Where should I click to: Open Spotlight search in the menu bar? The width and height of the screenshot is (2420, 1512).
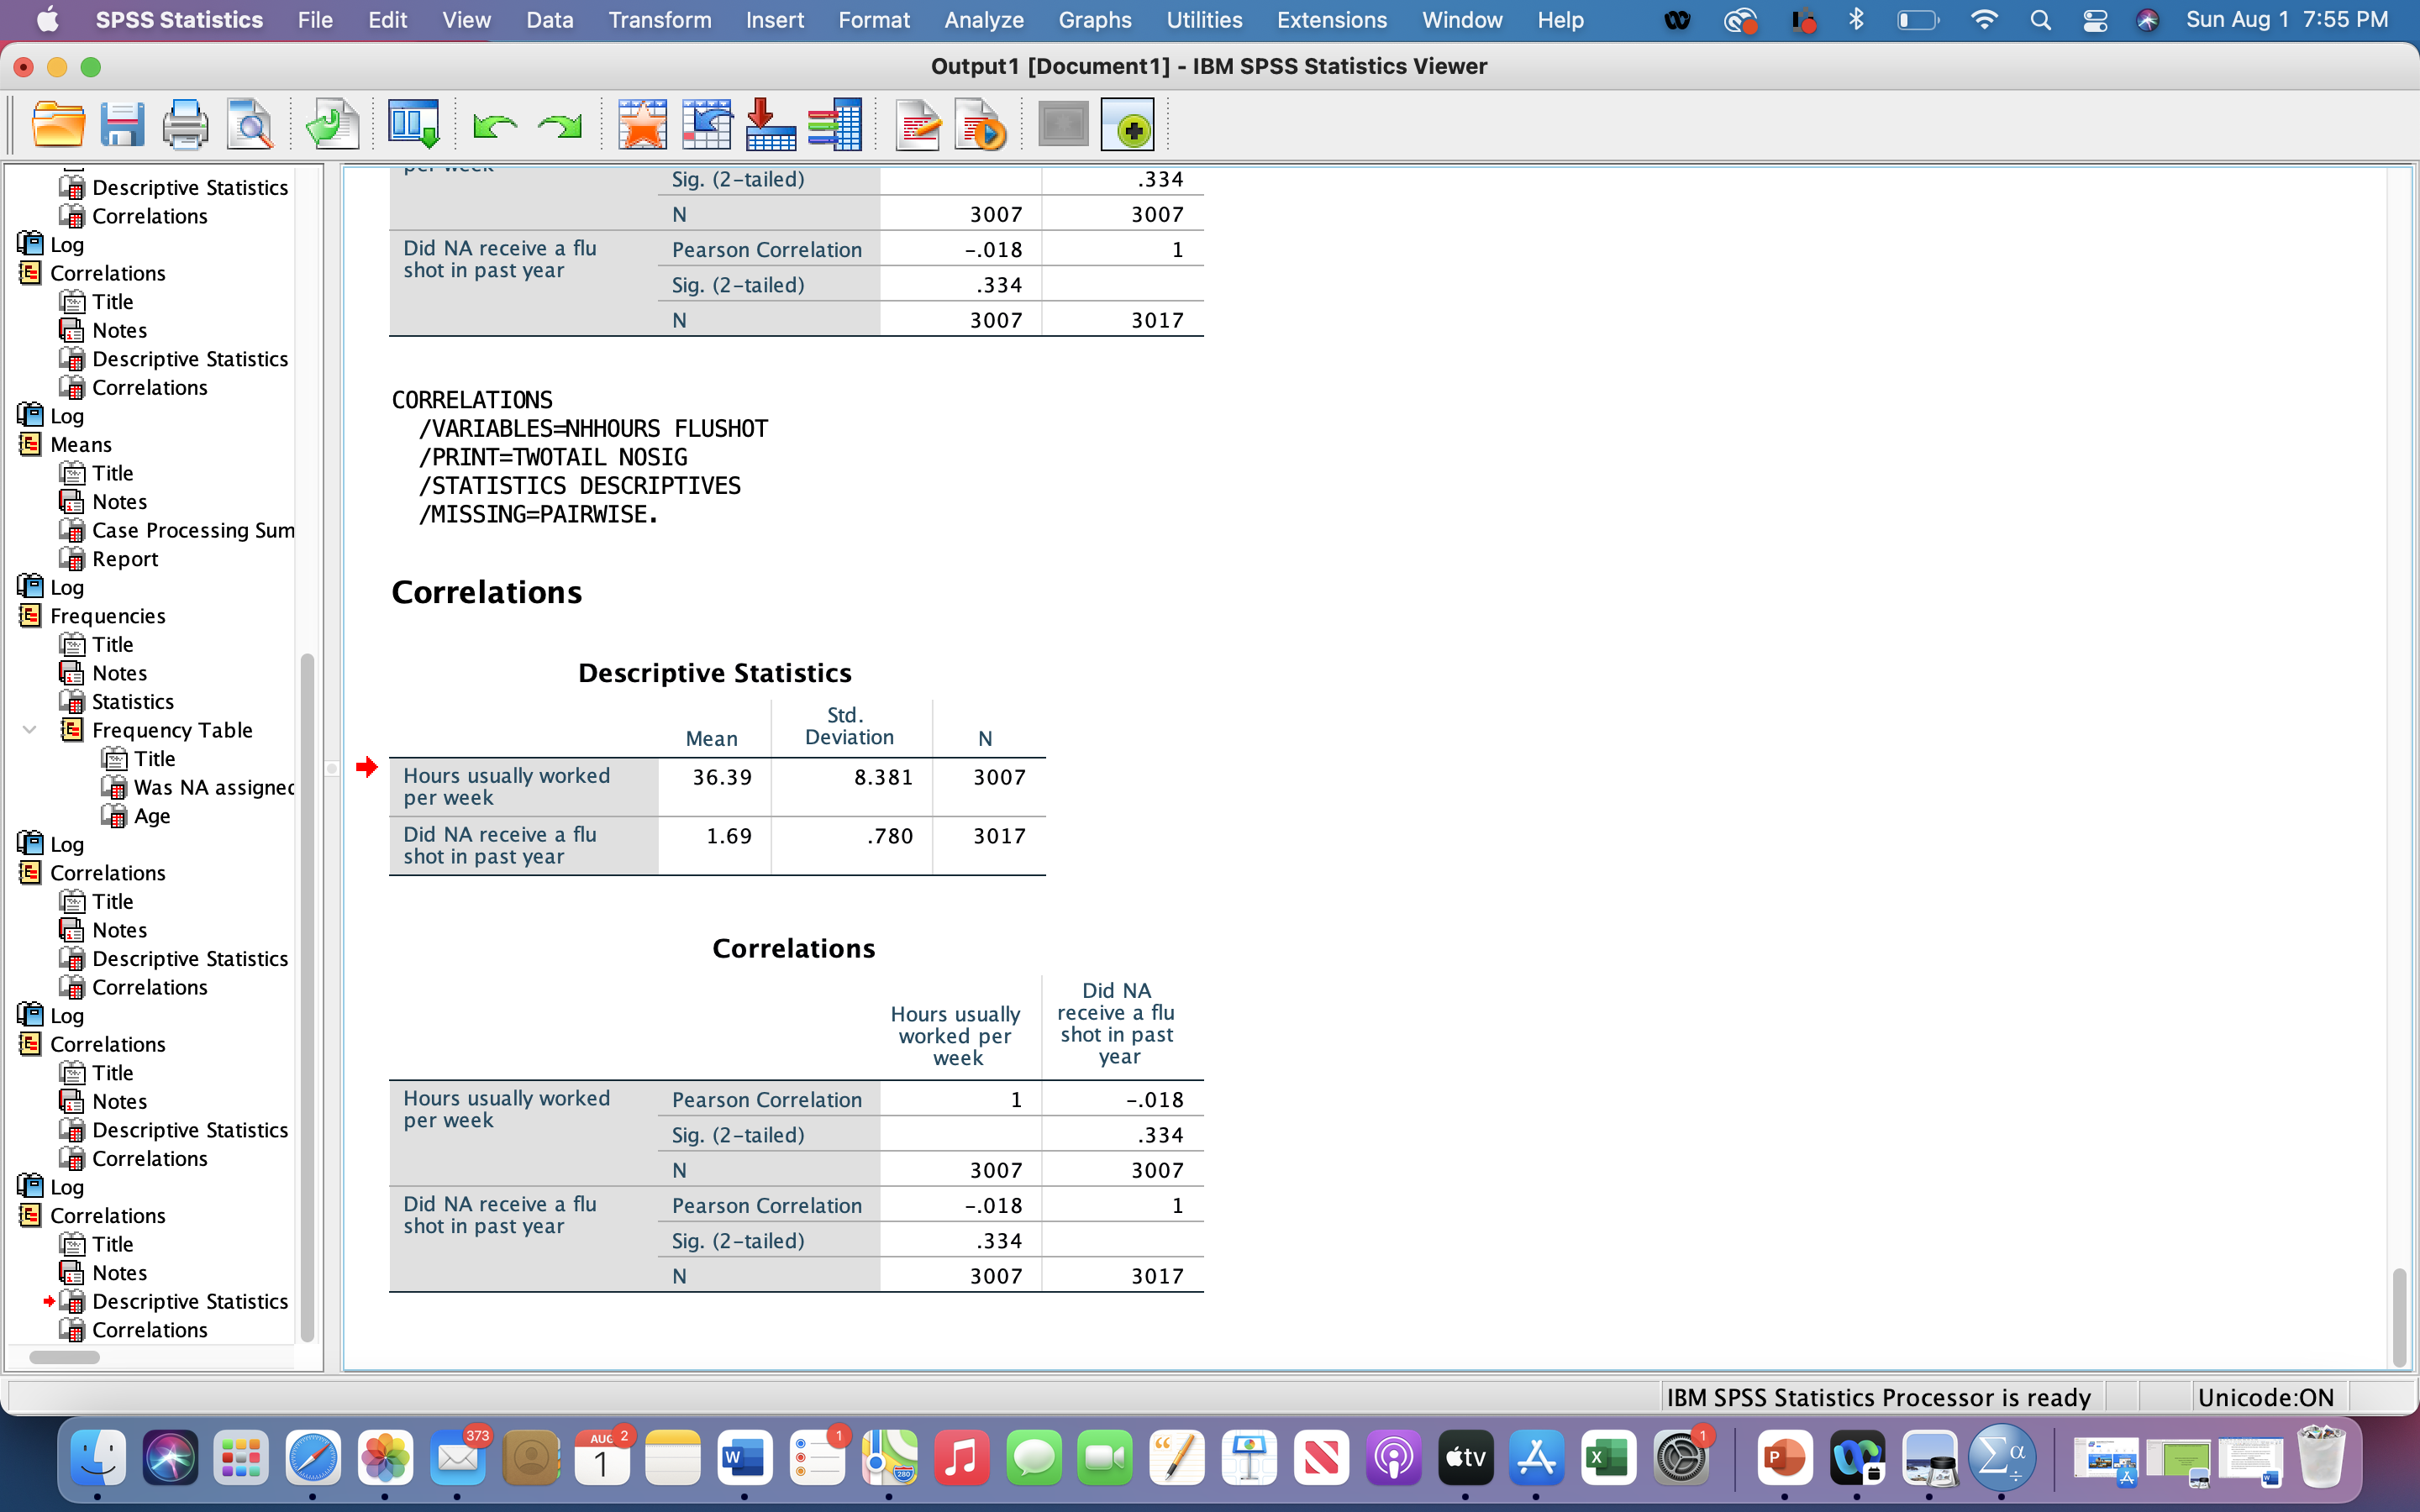click(2041, 20)
